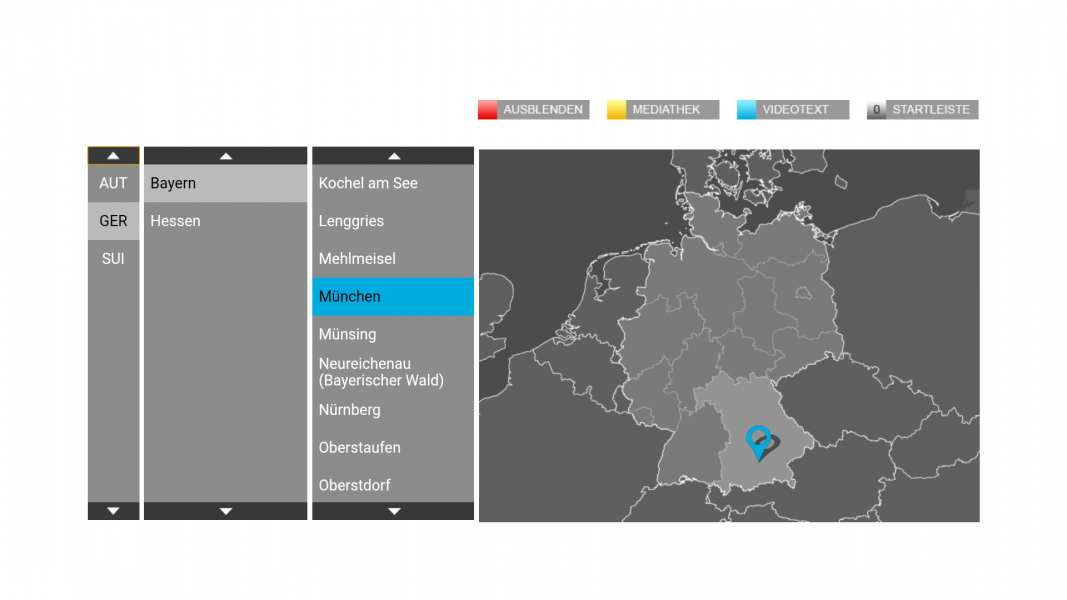The width and height of the screenshot is (1067, 600).
Task: Choose München in the city list
Action: click(392, 296)
